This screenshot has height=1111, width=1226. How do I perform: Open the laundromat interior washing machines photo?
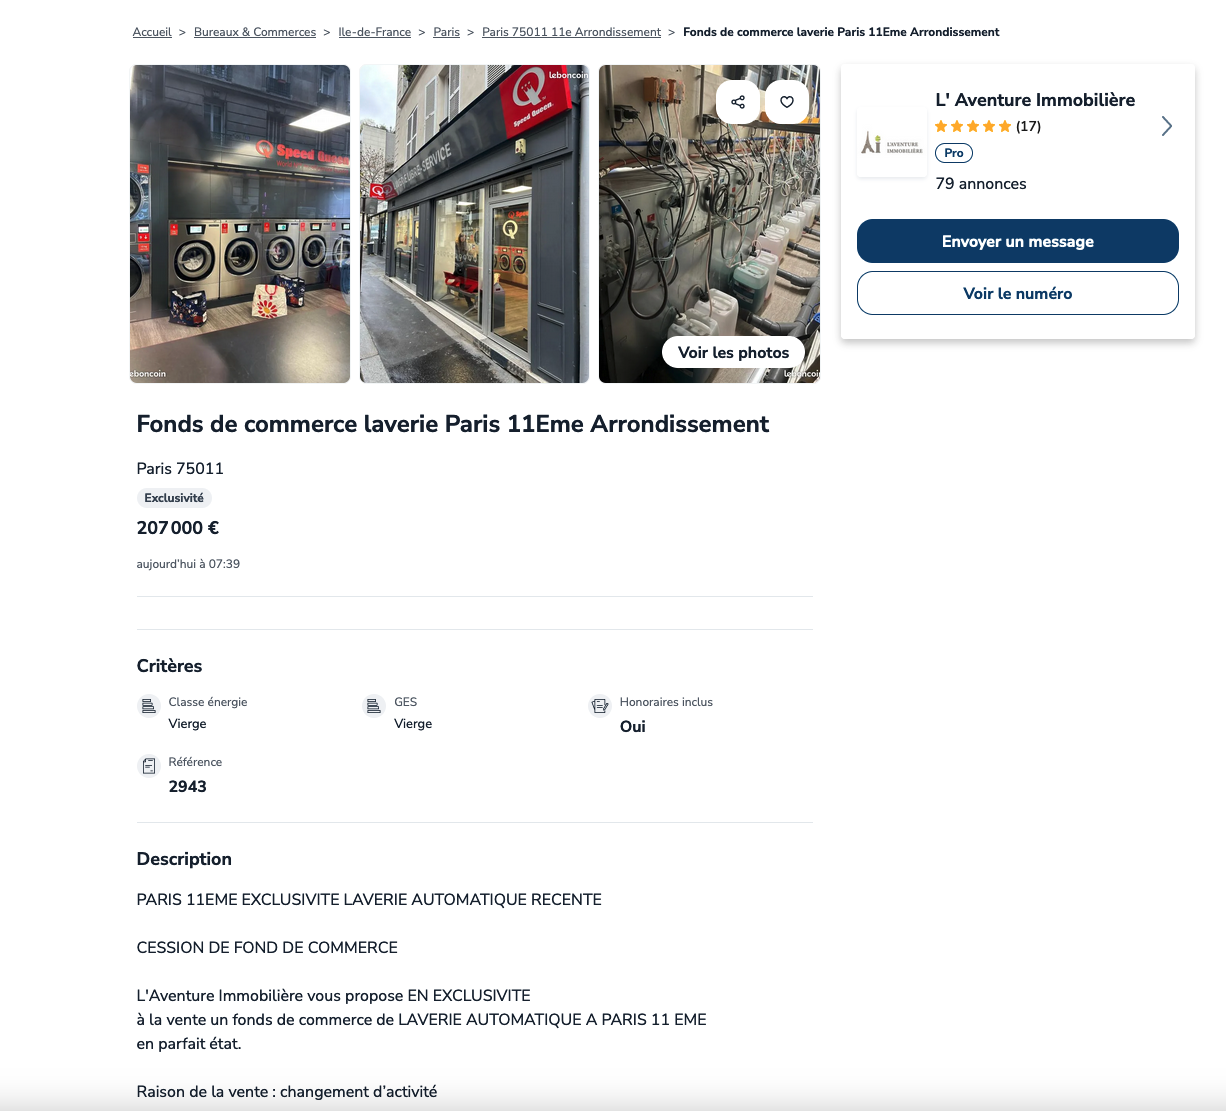click(240, 224)
